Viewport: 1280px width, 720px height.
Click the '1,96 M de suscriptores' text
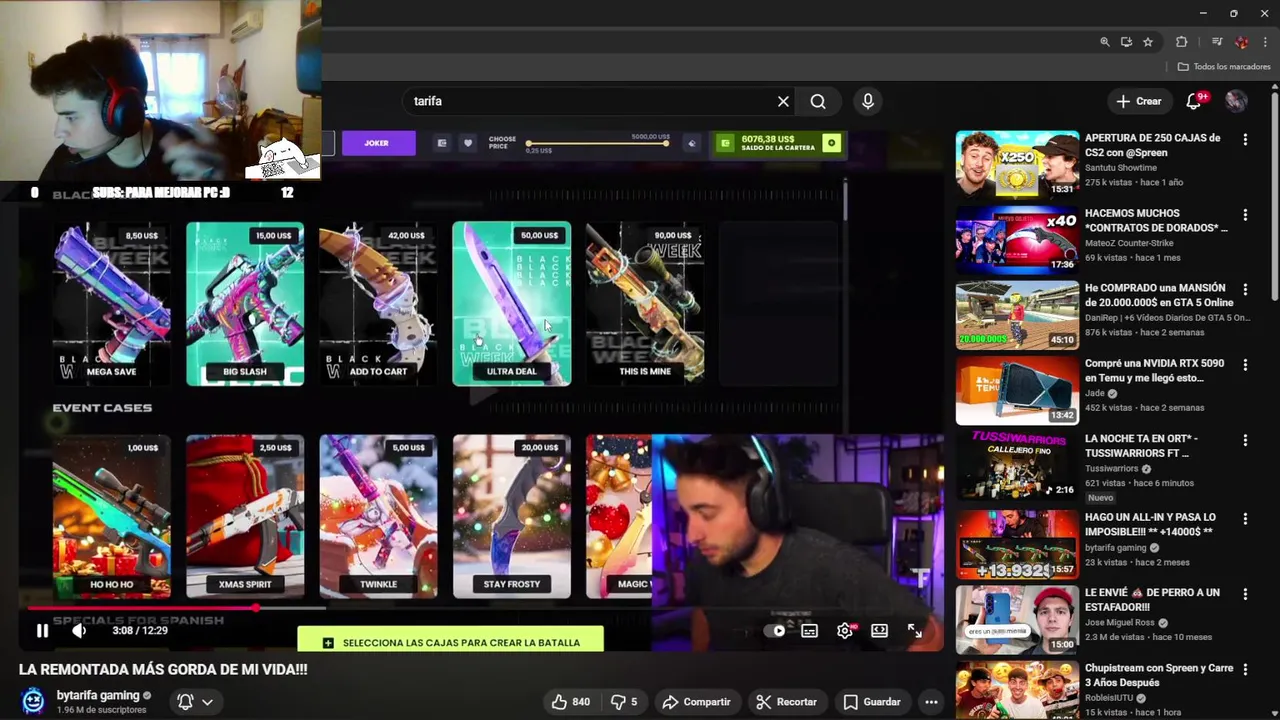101,710
